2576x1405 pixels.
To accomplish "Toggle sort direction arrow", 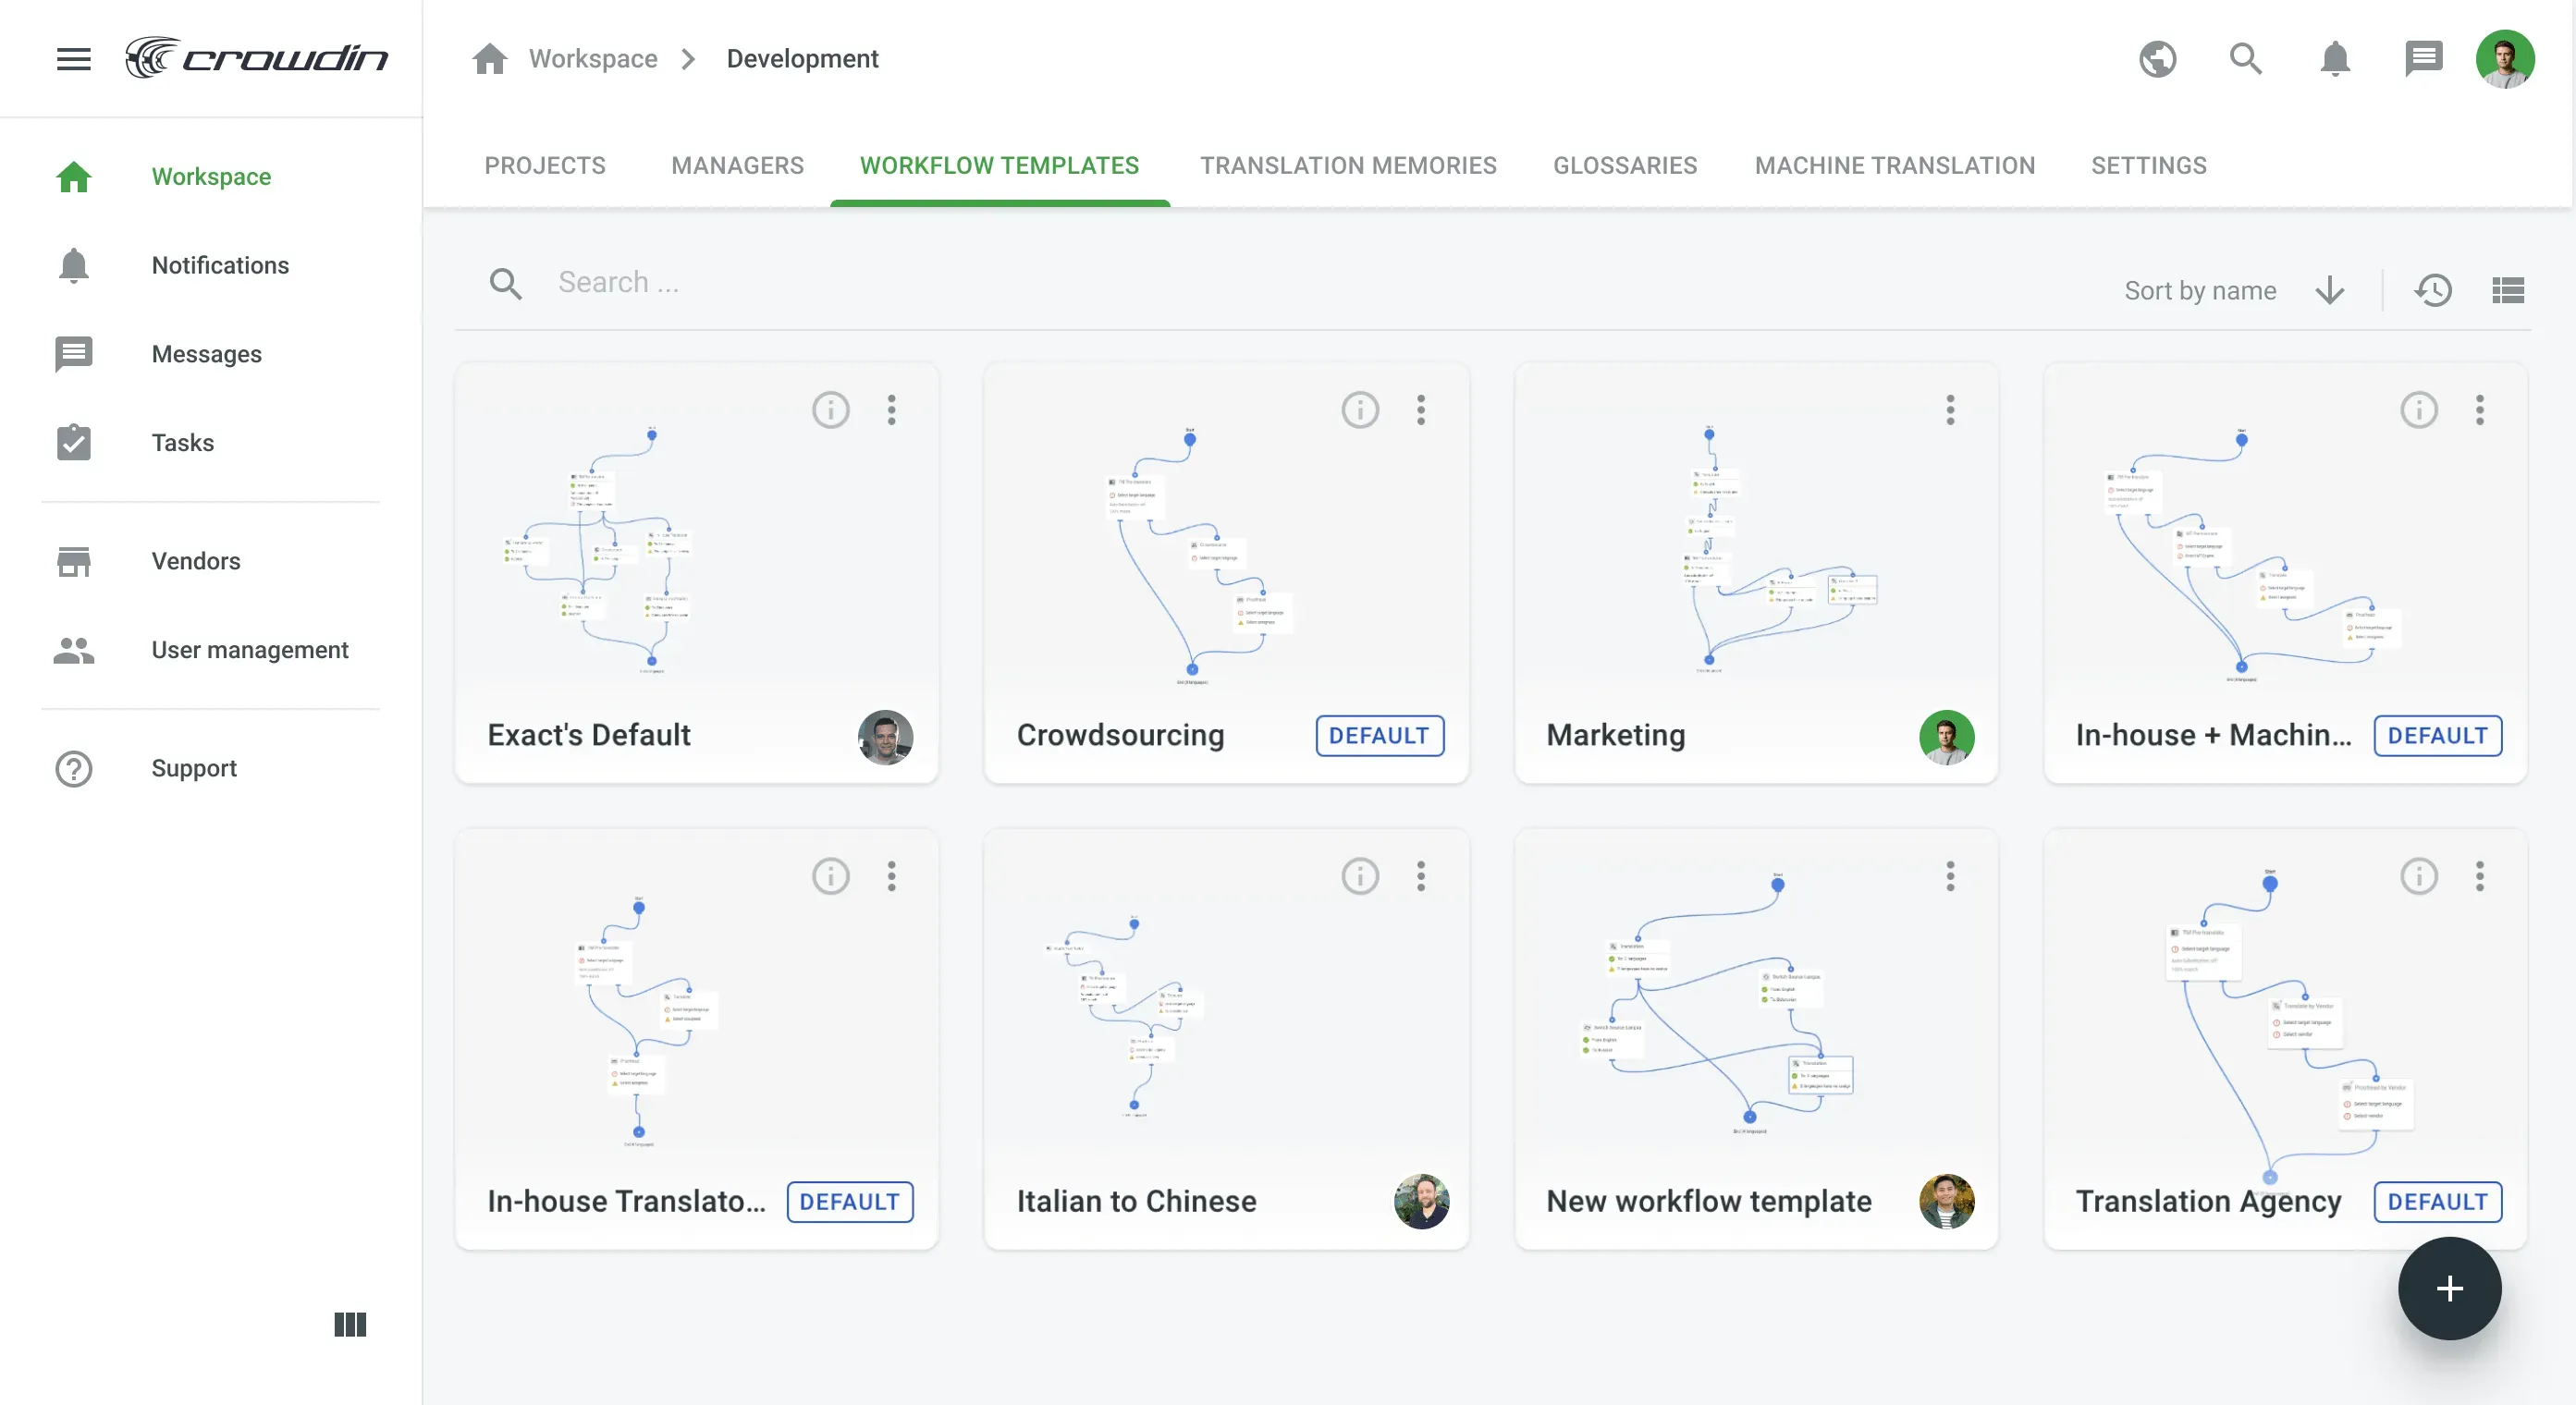I will [2329, 290].
